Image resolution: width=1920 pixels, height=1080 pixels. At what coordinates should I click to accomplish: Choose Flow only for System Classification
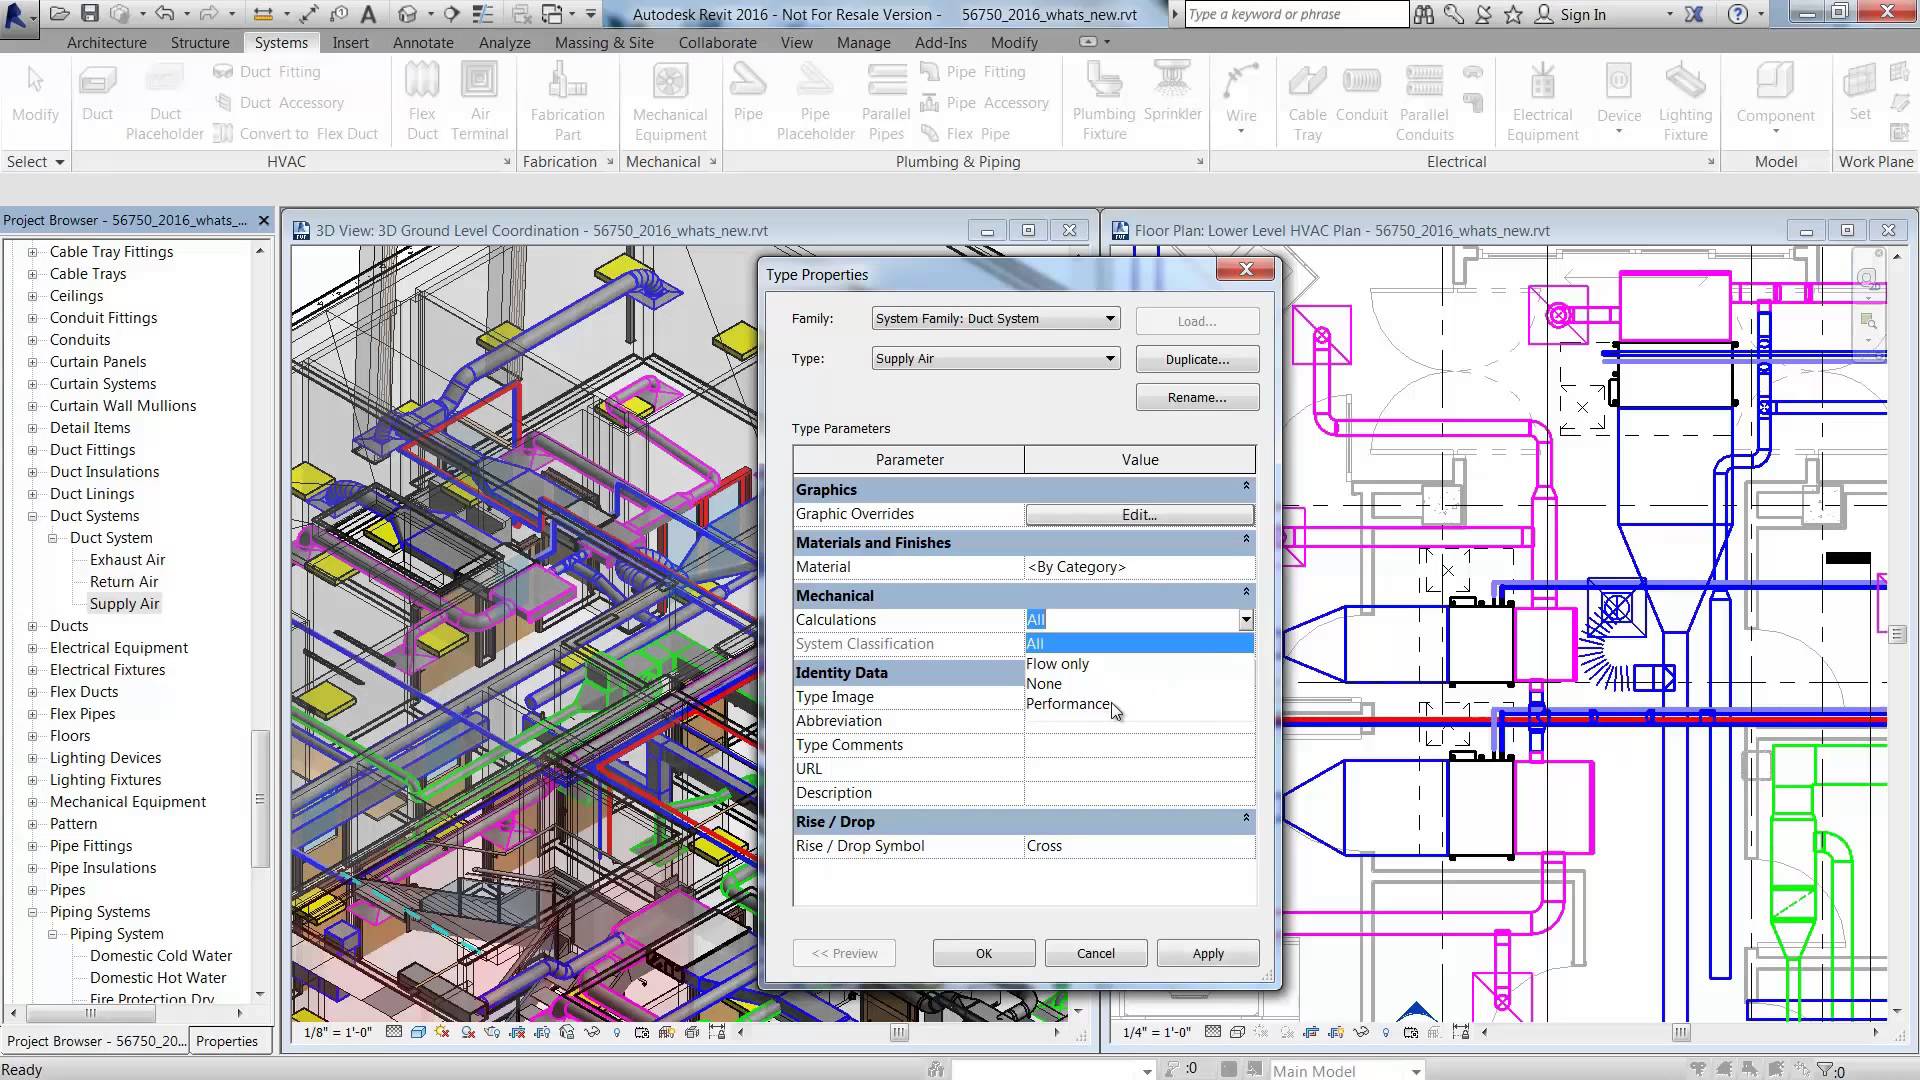click(1058, 663)
